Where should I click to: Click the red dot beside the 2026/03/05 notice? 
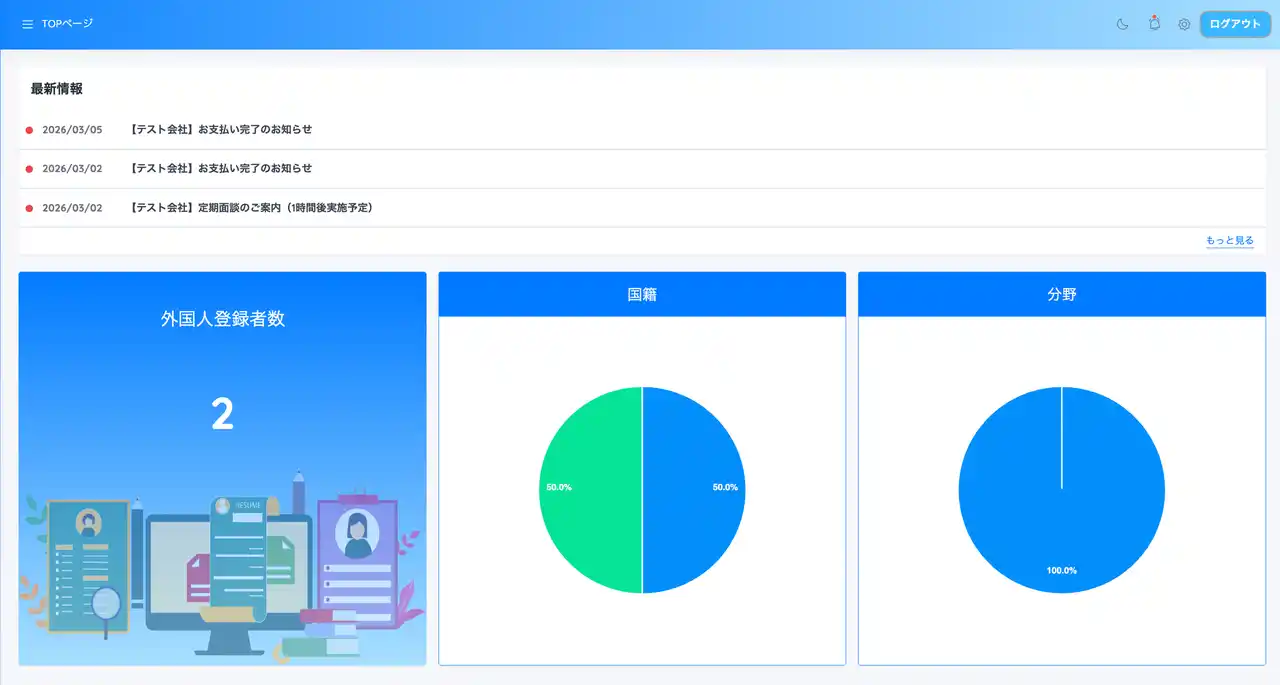click(x=29, y=130)
